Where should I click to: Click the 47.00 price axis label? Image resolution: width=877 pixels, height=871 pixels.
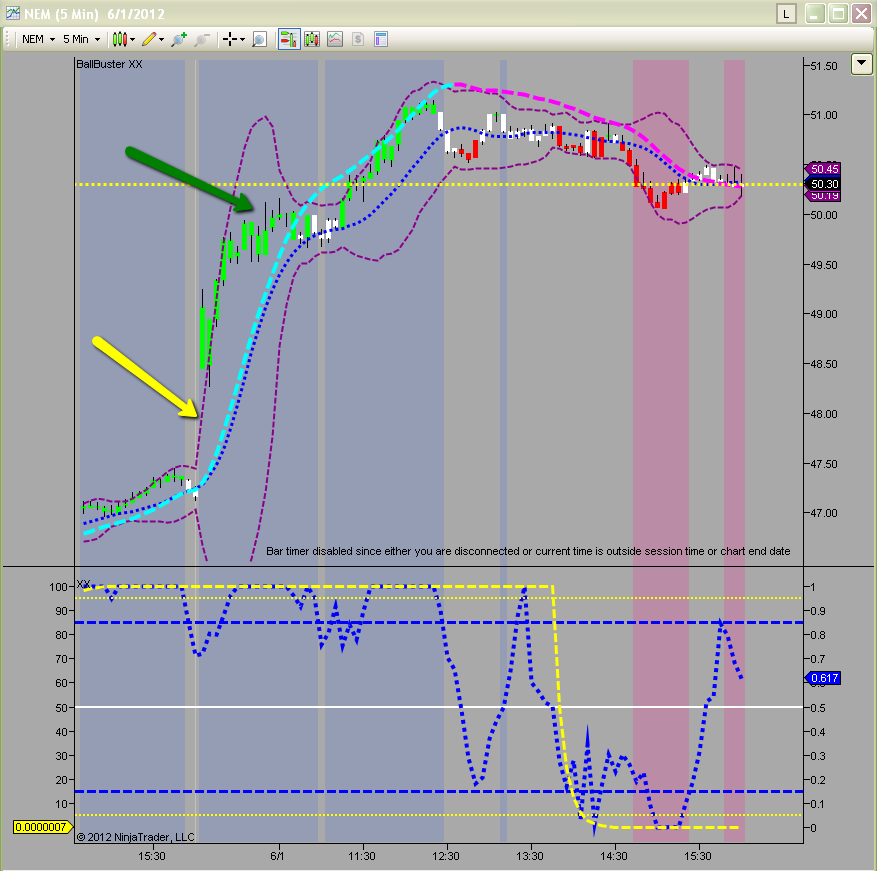[x=824, y=513]
